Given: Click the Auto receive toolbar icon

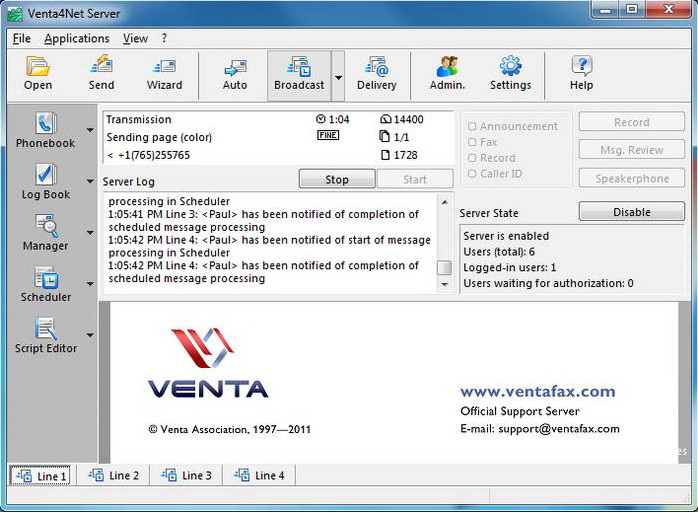Looking at the screenshot, I should click(x=235, y=68).
